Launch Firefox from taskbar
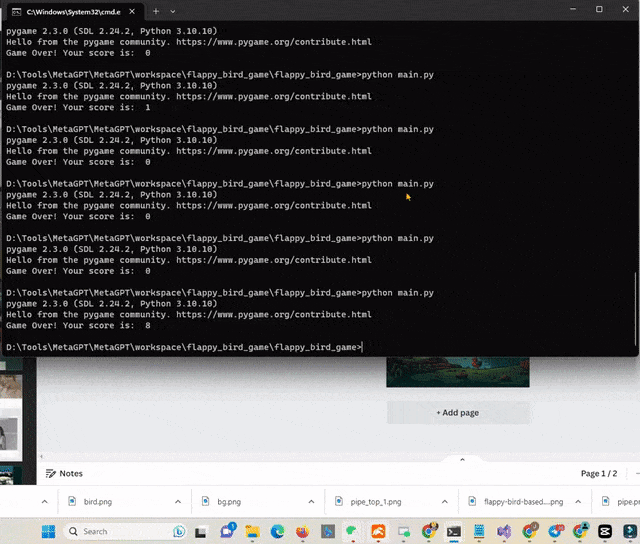The height and width of the screenshot is (544, 640). 302,531
